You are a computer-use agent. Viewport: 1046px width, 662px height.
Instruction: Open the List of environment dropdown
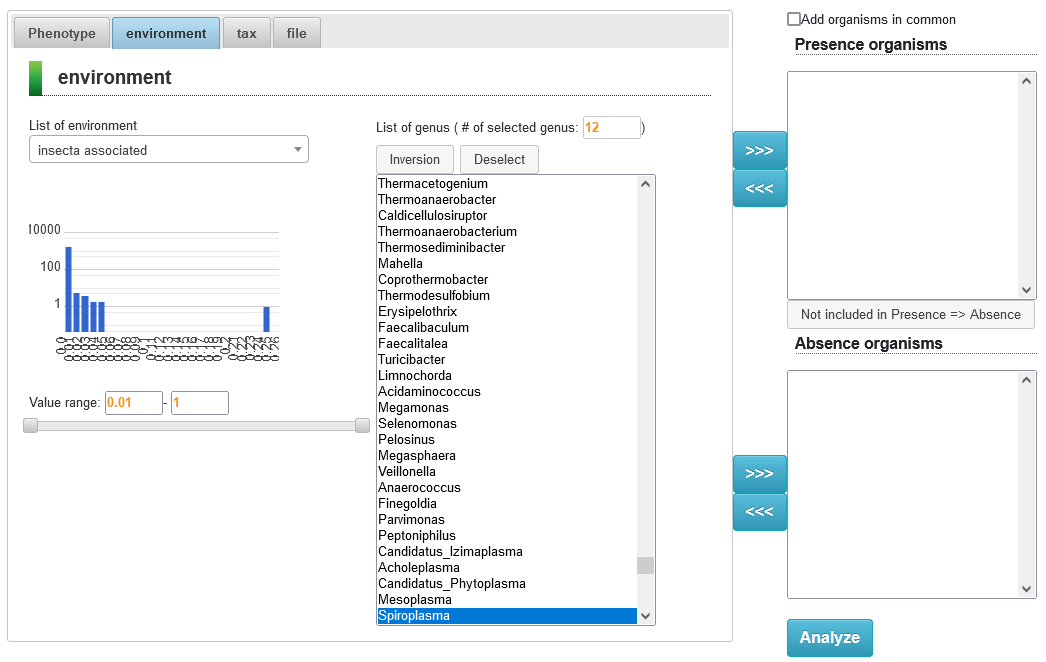pos(168,150)
